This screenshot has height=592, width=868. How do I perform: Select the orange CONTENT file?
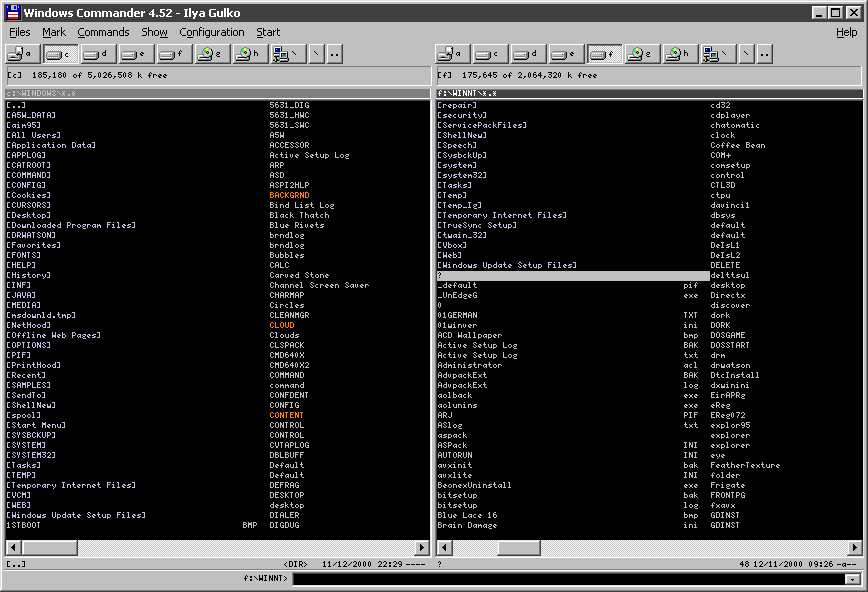tap(286, 415)
